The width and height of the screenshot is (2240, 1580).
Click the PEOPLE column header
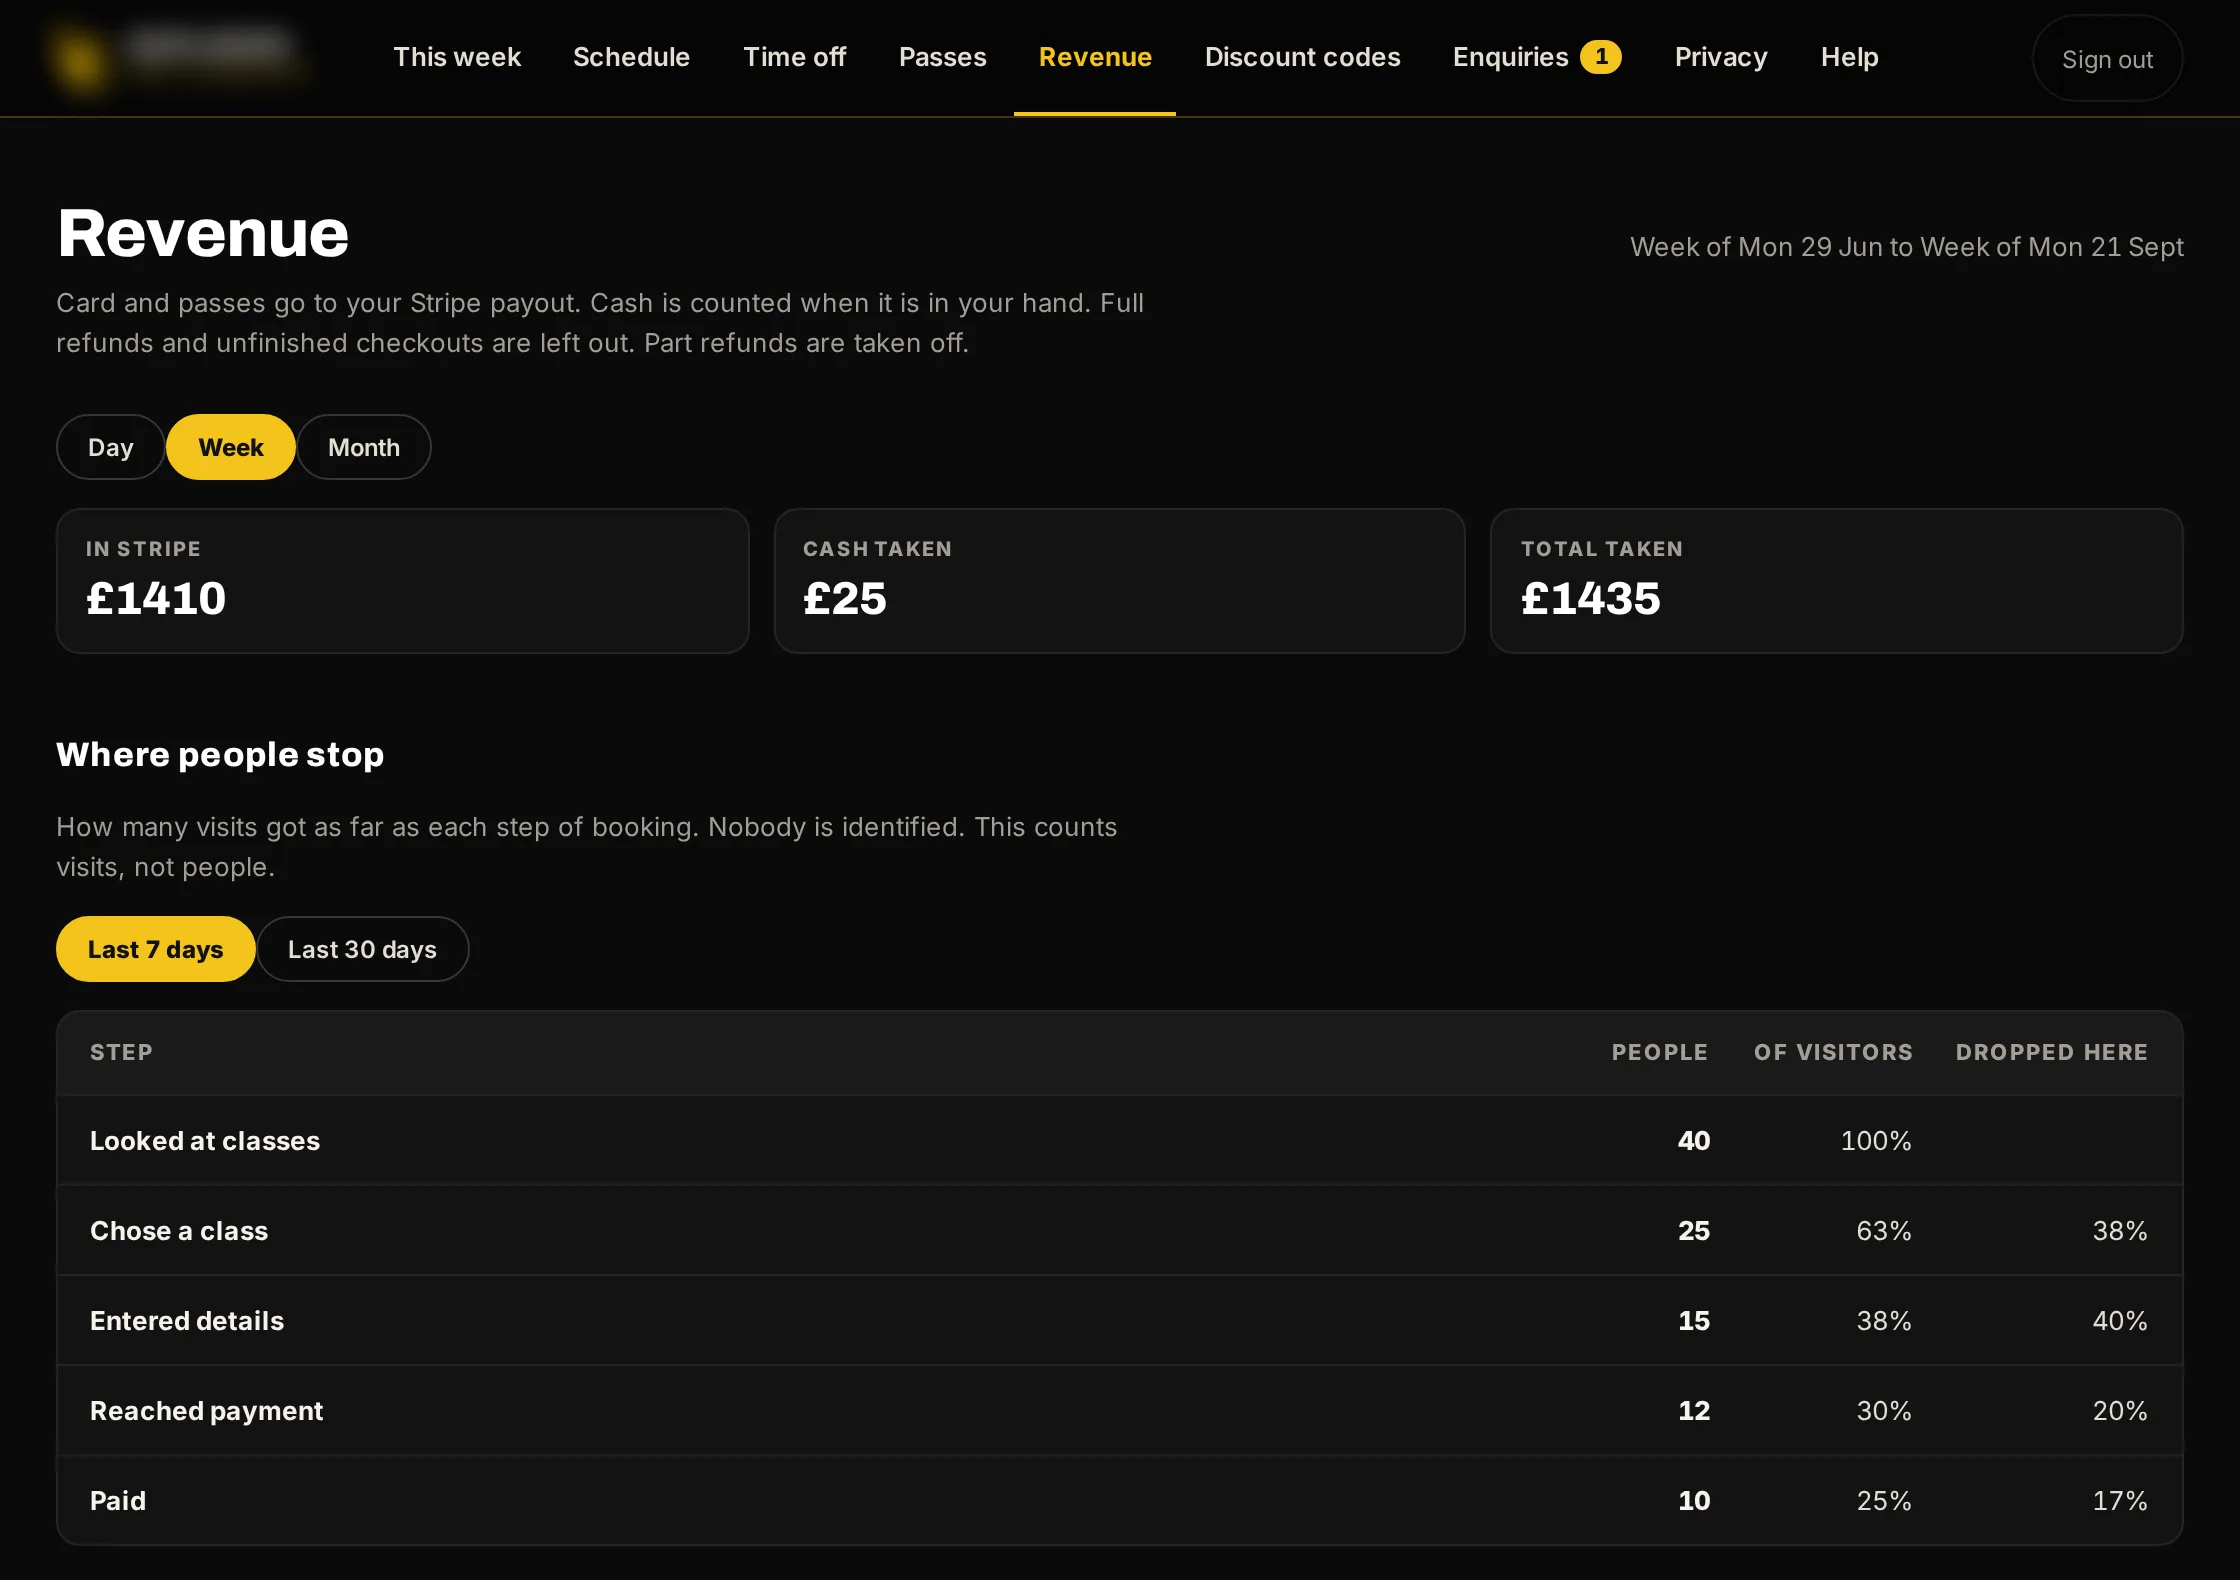pyautogui.click(x=1659, y=1052)
